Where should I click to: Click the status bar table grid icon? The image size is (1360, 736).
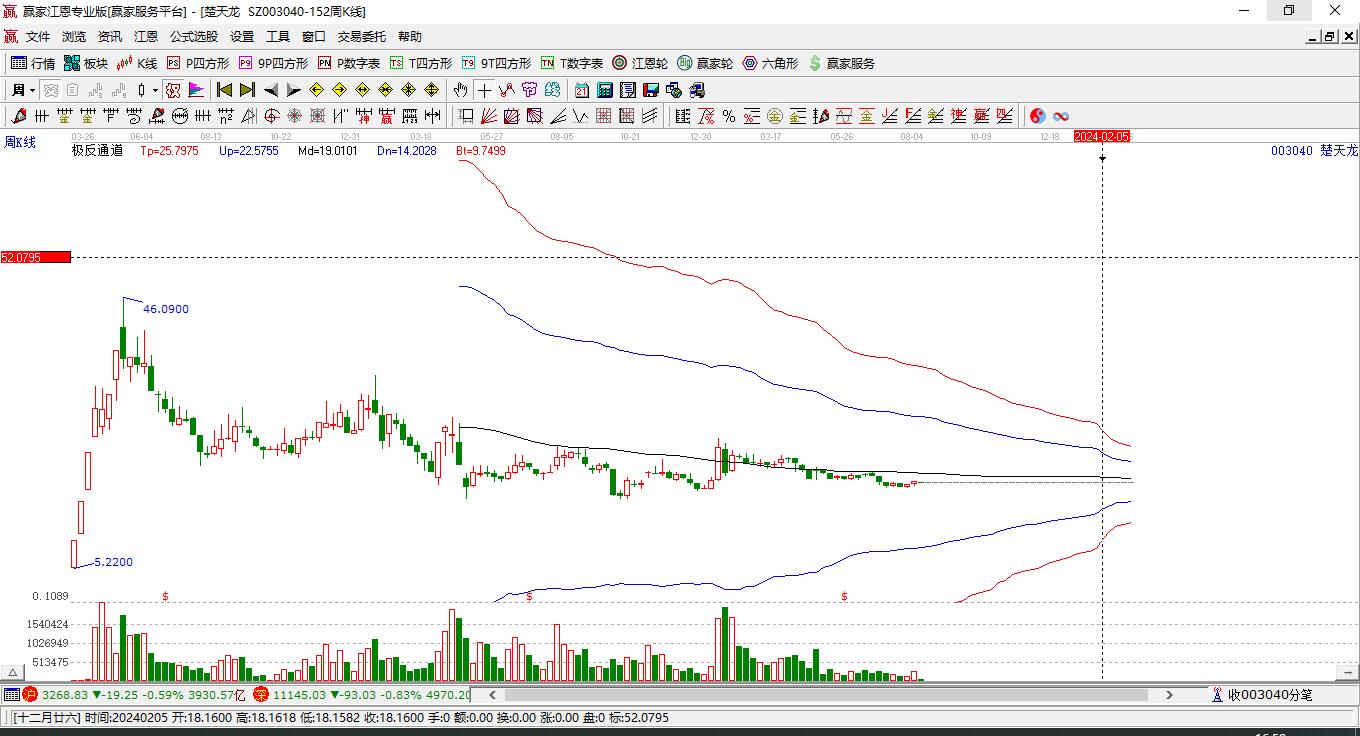11,694
